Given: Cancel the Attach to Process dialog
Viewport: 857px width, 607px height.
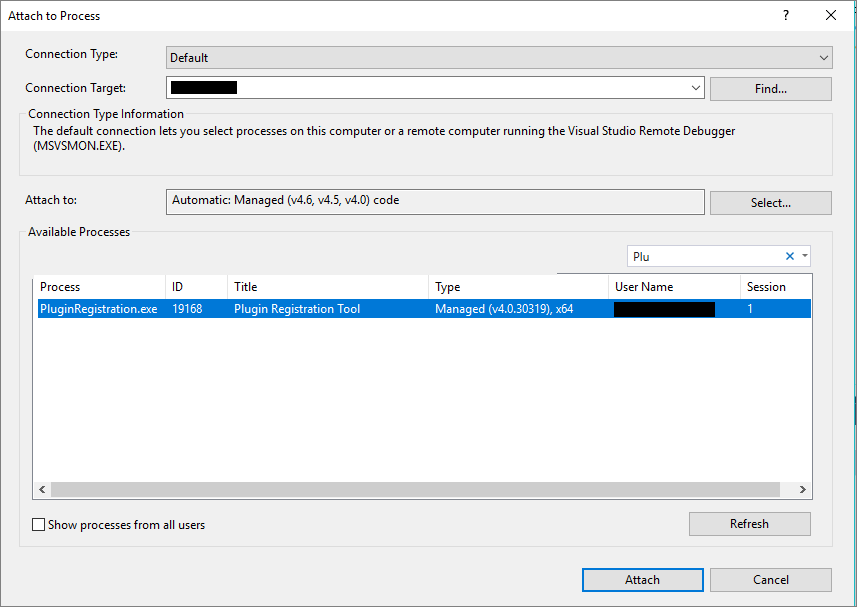Looking at the screenshot, I should point(771,579).
